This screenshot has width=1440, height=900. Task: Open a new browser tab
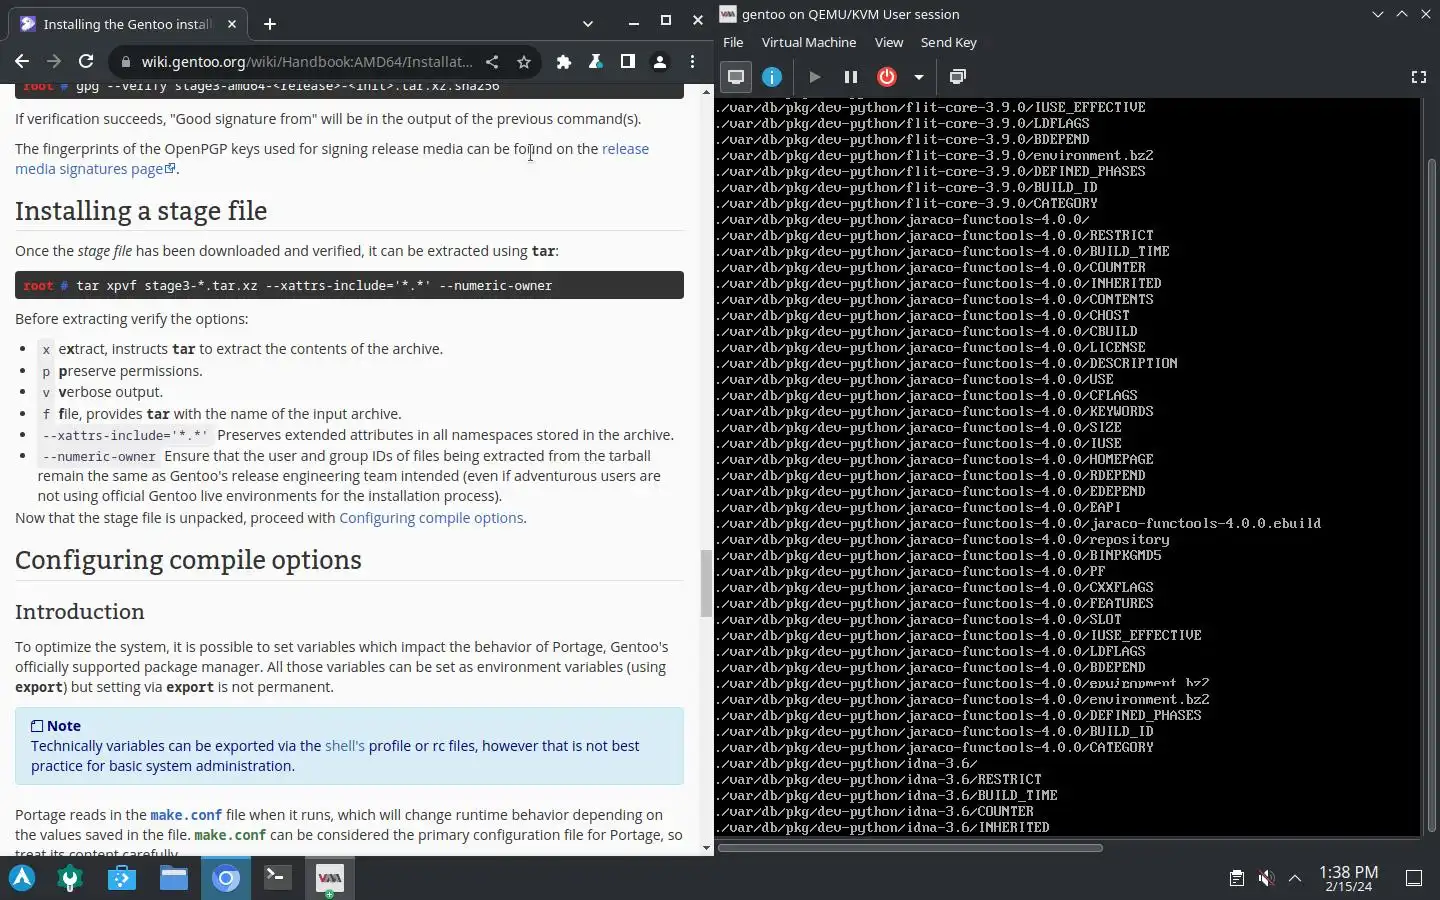270,24
